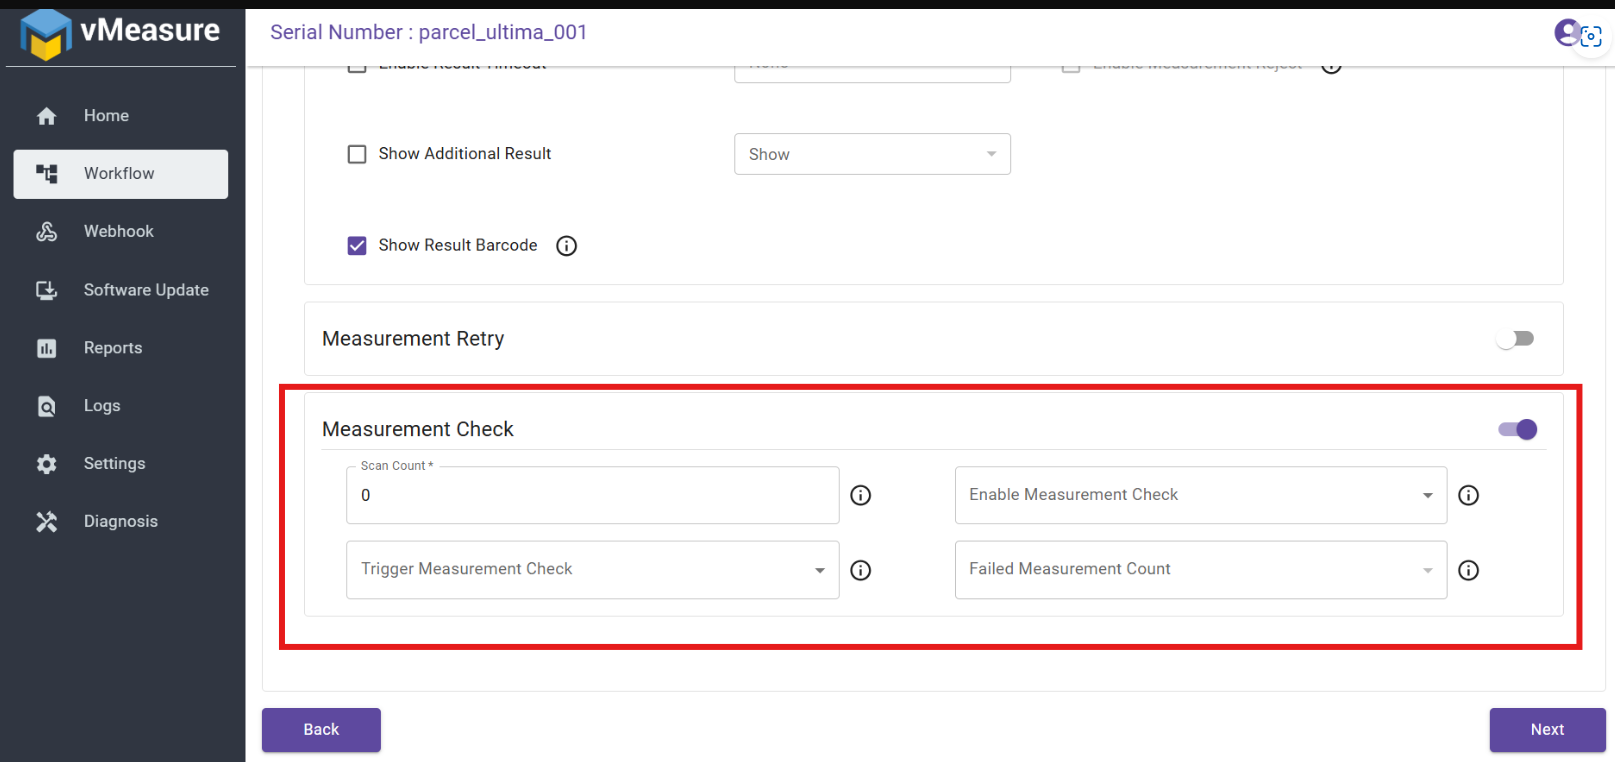
Task: Expand the Trigger Measurement Check dropdown
Action: 592,570
